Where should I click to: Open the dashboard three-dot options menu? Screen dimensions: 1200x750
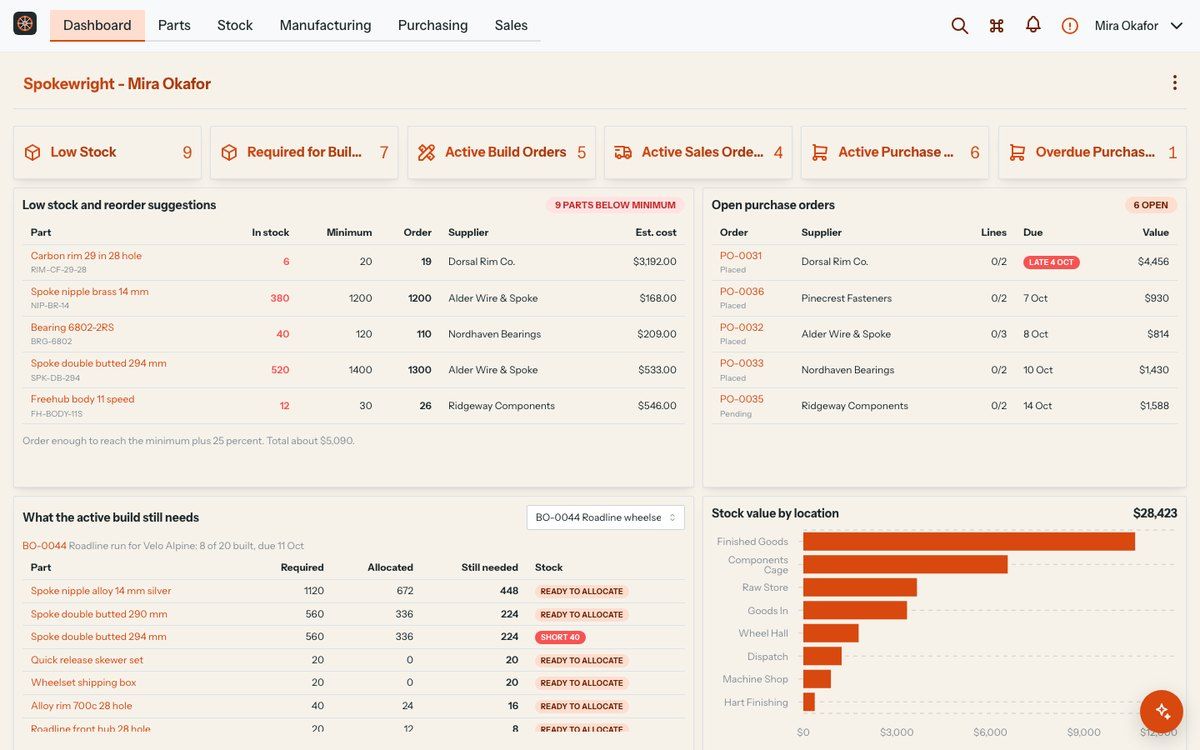(x=1175, y=83)
